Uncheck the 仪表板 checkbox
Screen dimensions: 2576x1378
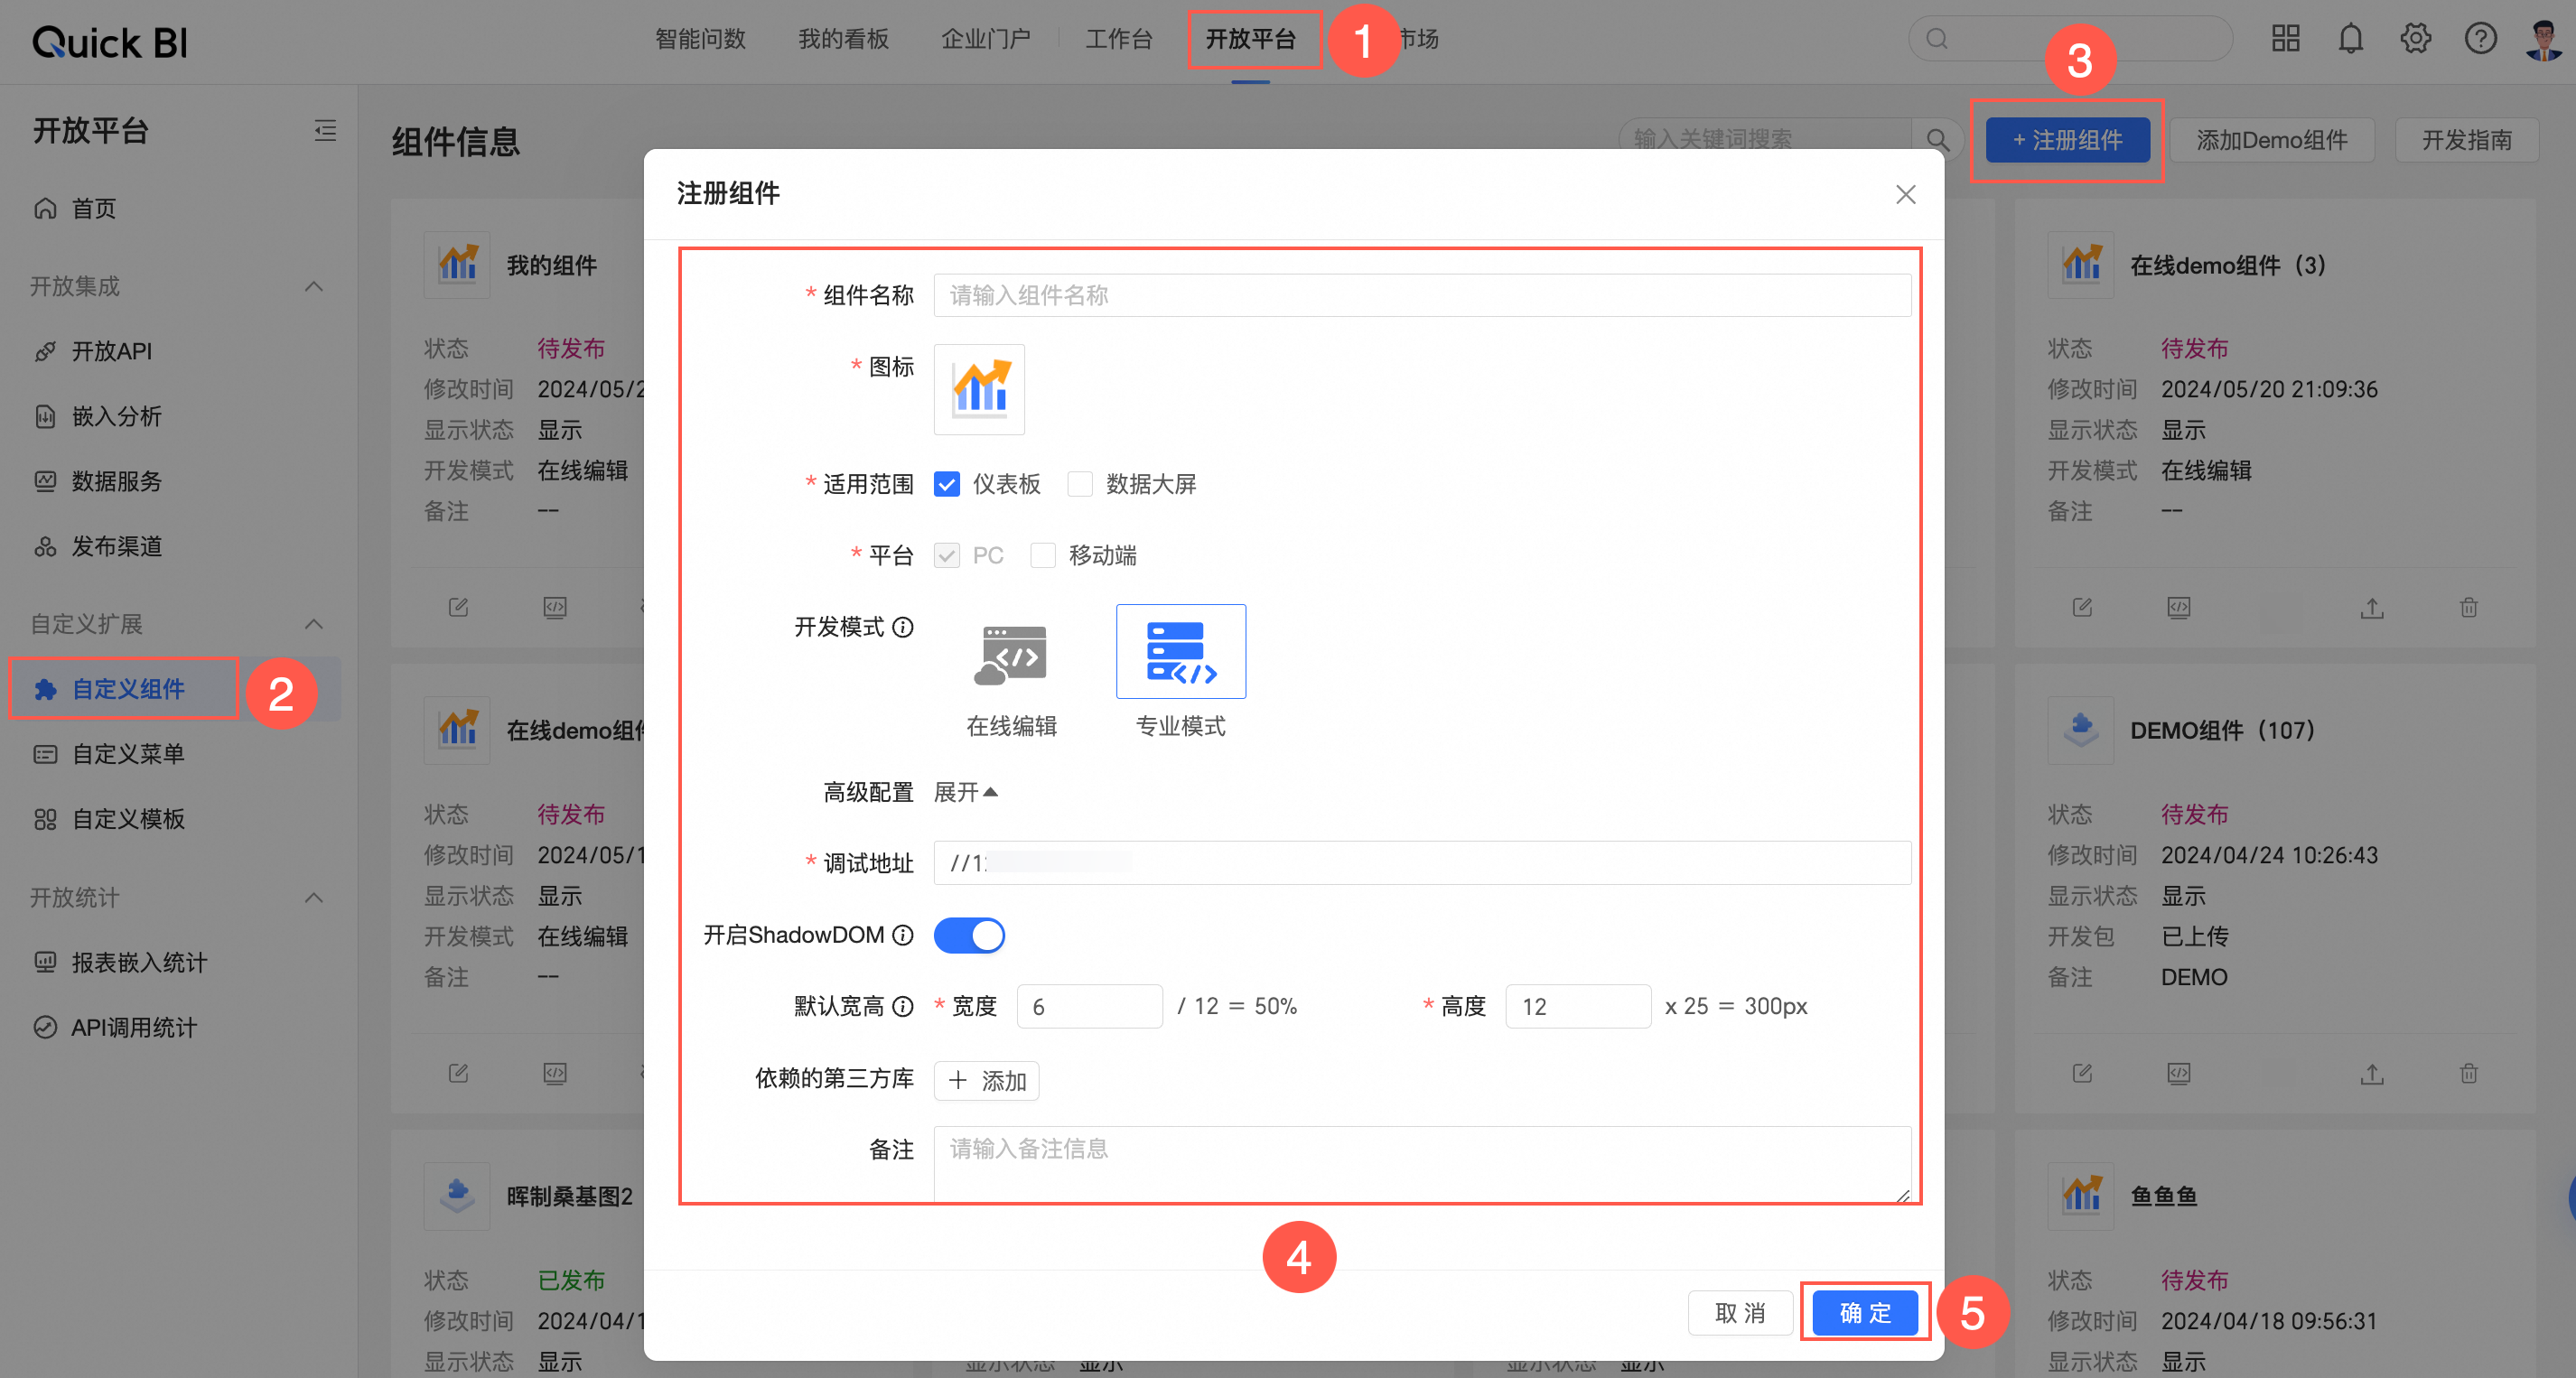(947, 484)
